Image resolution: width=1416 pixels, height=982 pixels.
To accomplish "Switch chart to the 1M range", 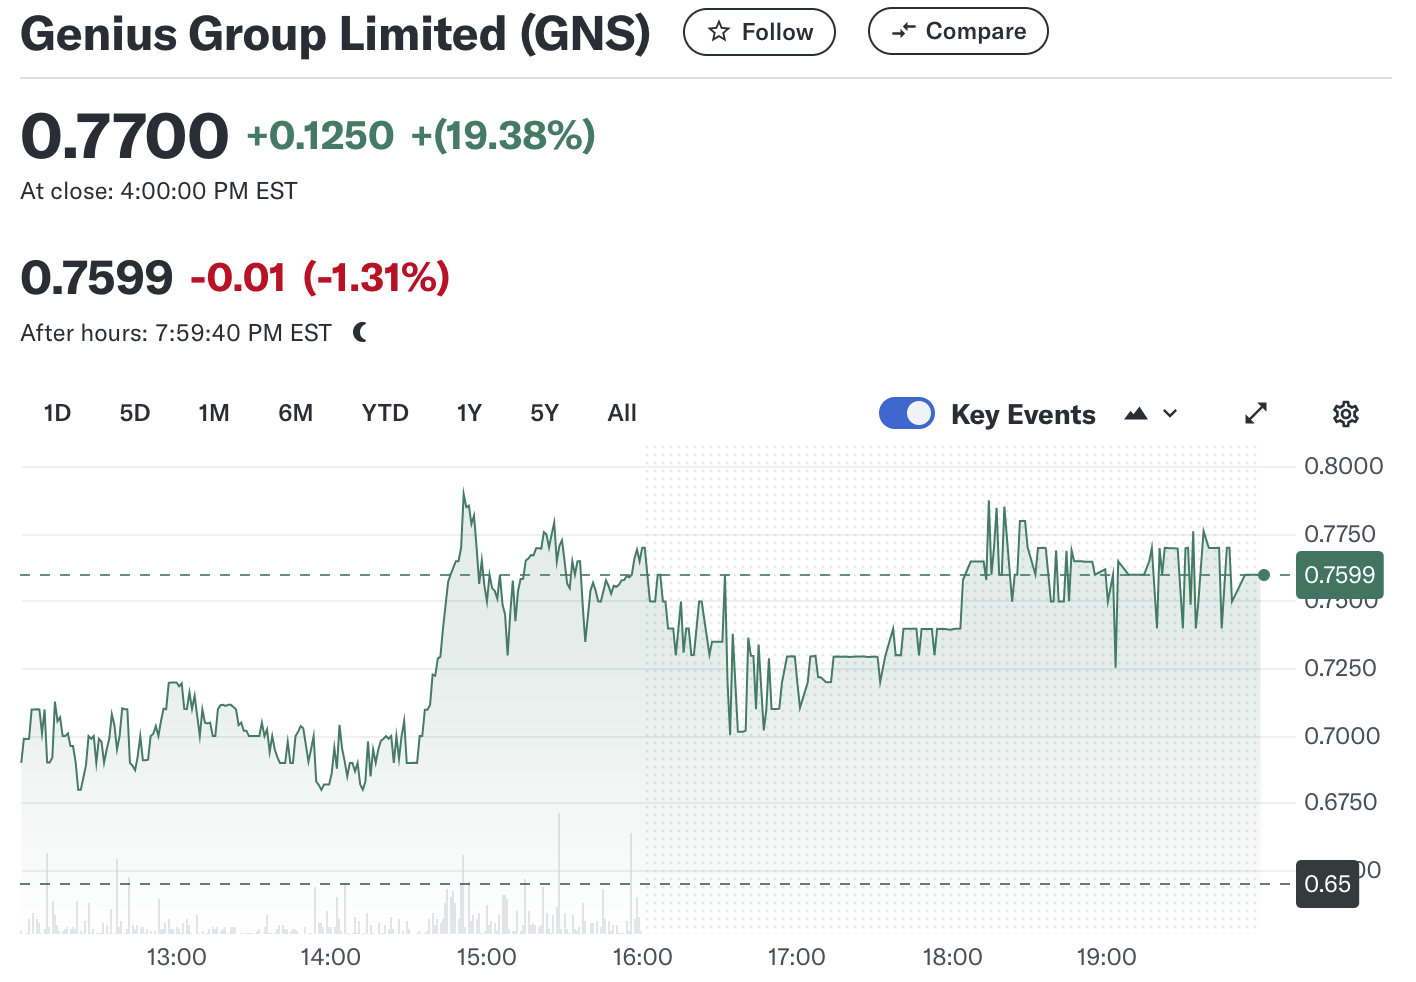I will click(214, 413).
